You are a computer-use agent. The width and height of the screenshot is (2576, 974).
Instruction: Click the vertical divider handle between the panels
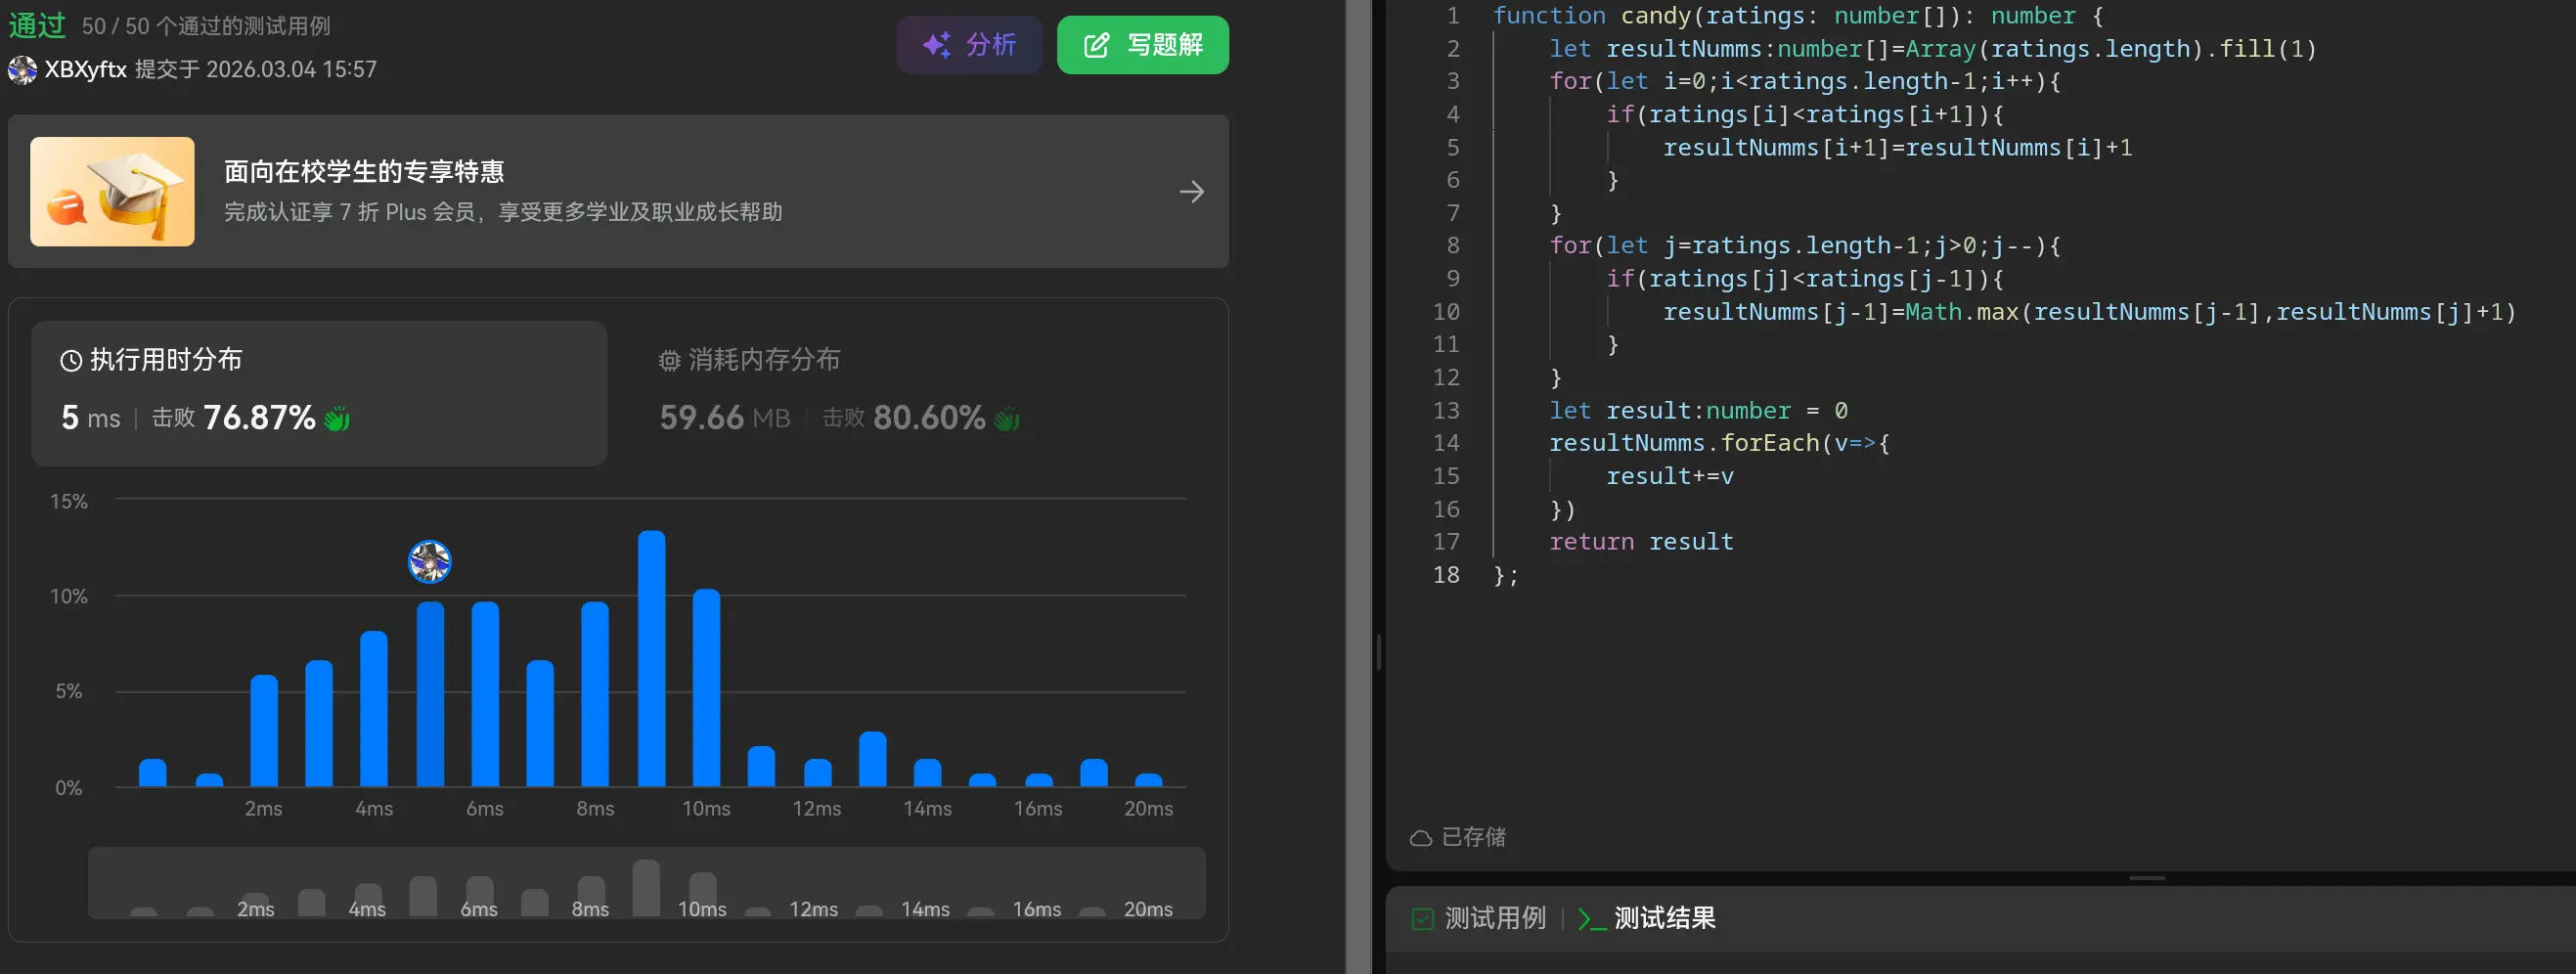[1378, 652]
